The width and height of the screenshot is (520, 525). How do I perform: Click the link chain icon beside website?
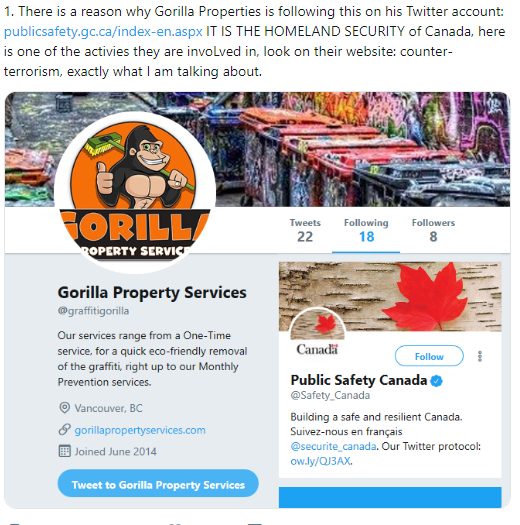(65, 430)
